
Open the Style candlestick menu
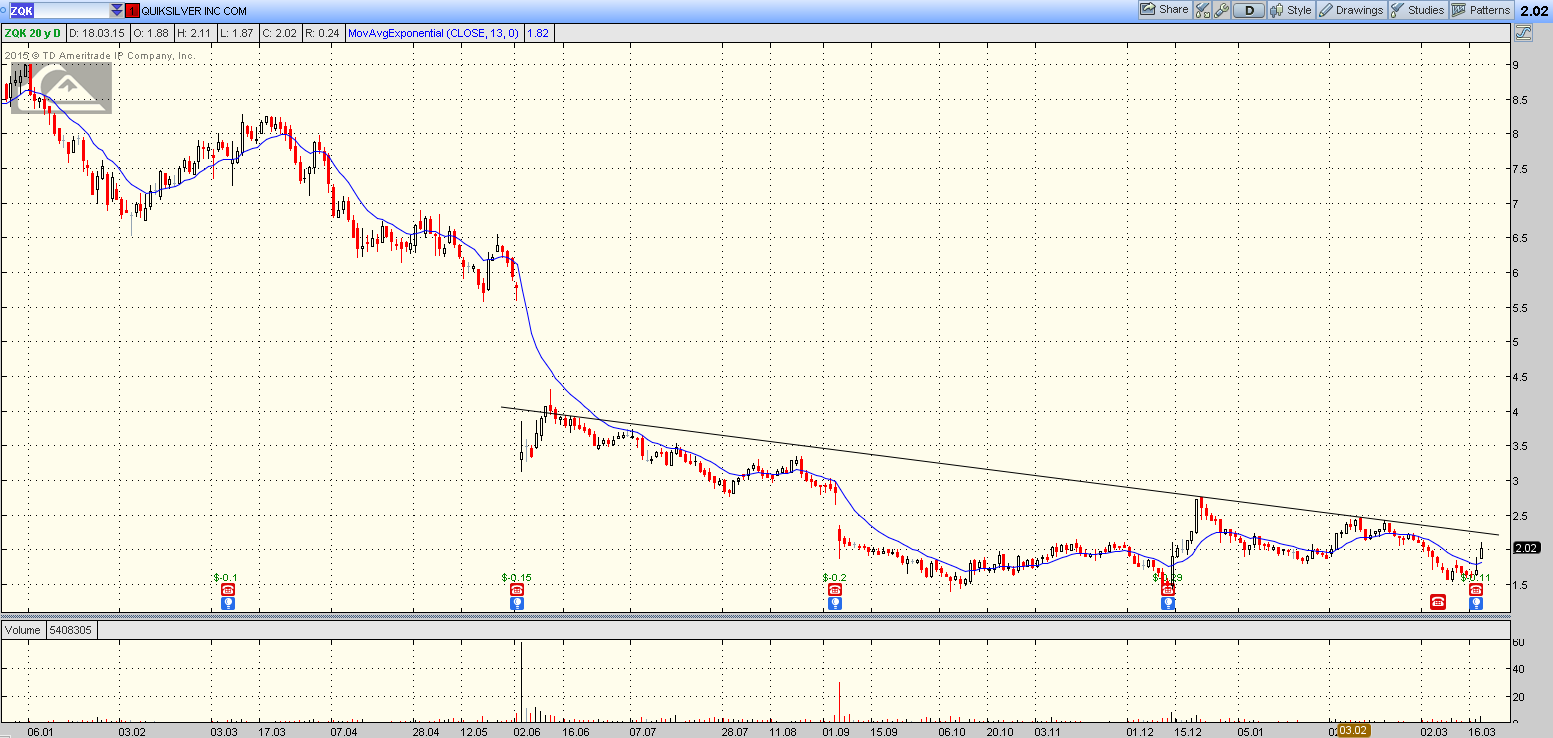click(x=1291, y=10)
